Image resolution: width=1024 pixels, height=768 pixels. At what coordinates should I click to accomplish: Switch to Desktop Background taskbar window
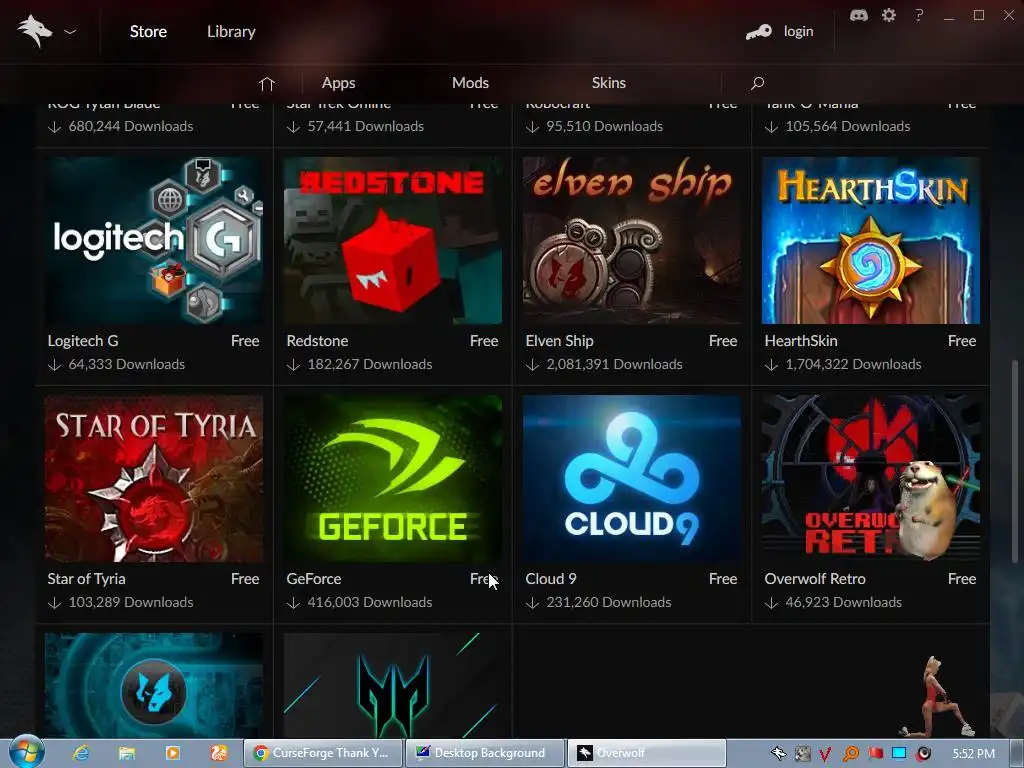click(485, 753)
